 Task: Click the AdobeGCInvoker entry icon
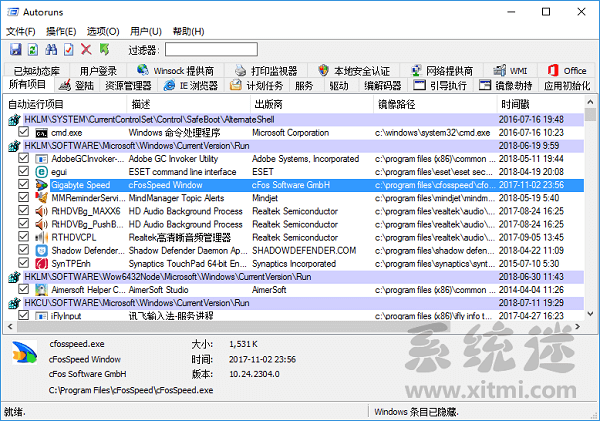41,159
